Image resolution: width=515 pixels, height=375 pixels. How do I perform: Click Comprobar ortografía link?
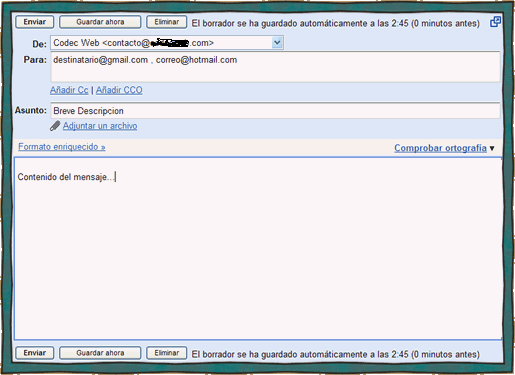440,148
